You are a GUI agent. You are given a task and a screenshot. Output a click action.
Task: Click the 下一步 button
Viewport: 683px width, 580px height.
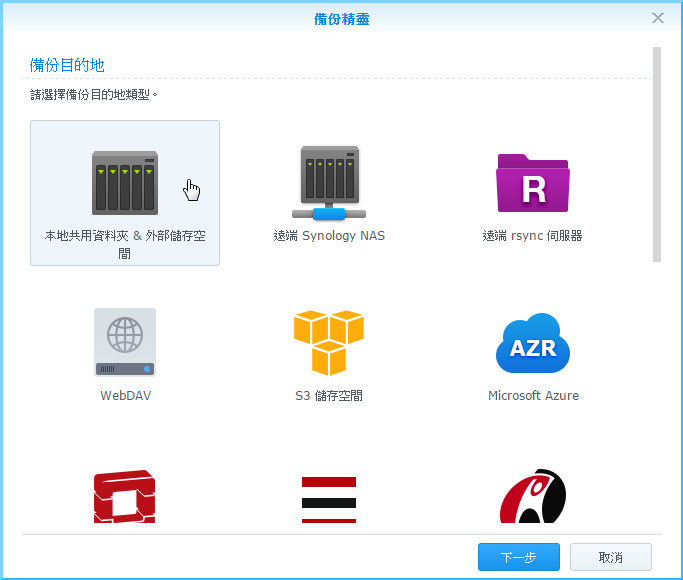tap(518, 556)
